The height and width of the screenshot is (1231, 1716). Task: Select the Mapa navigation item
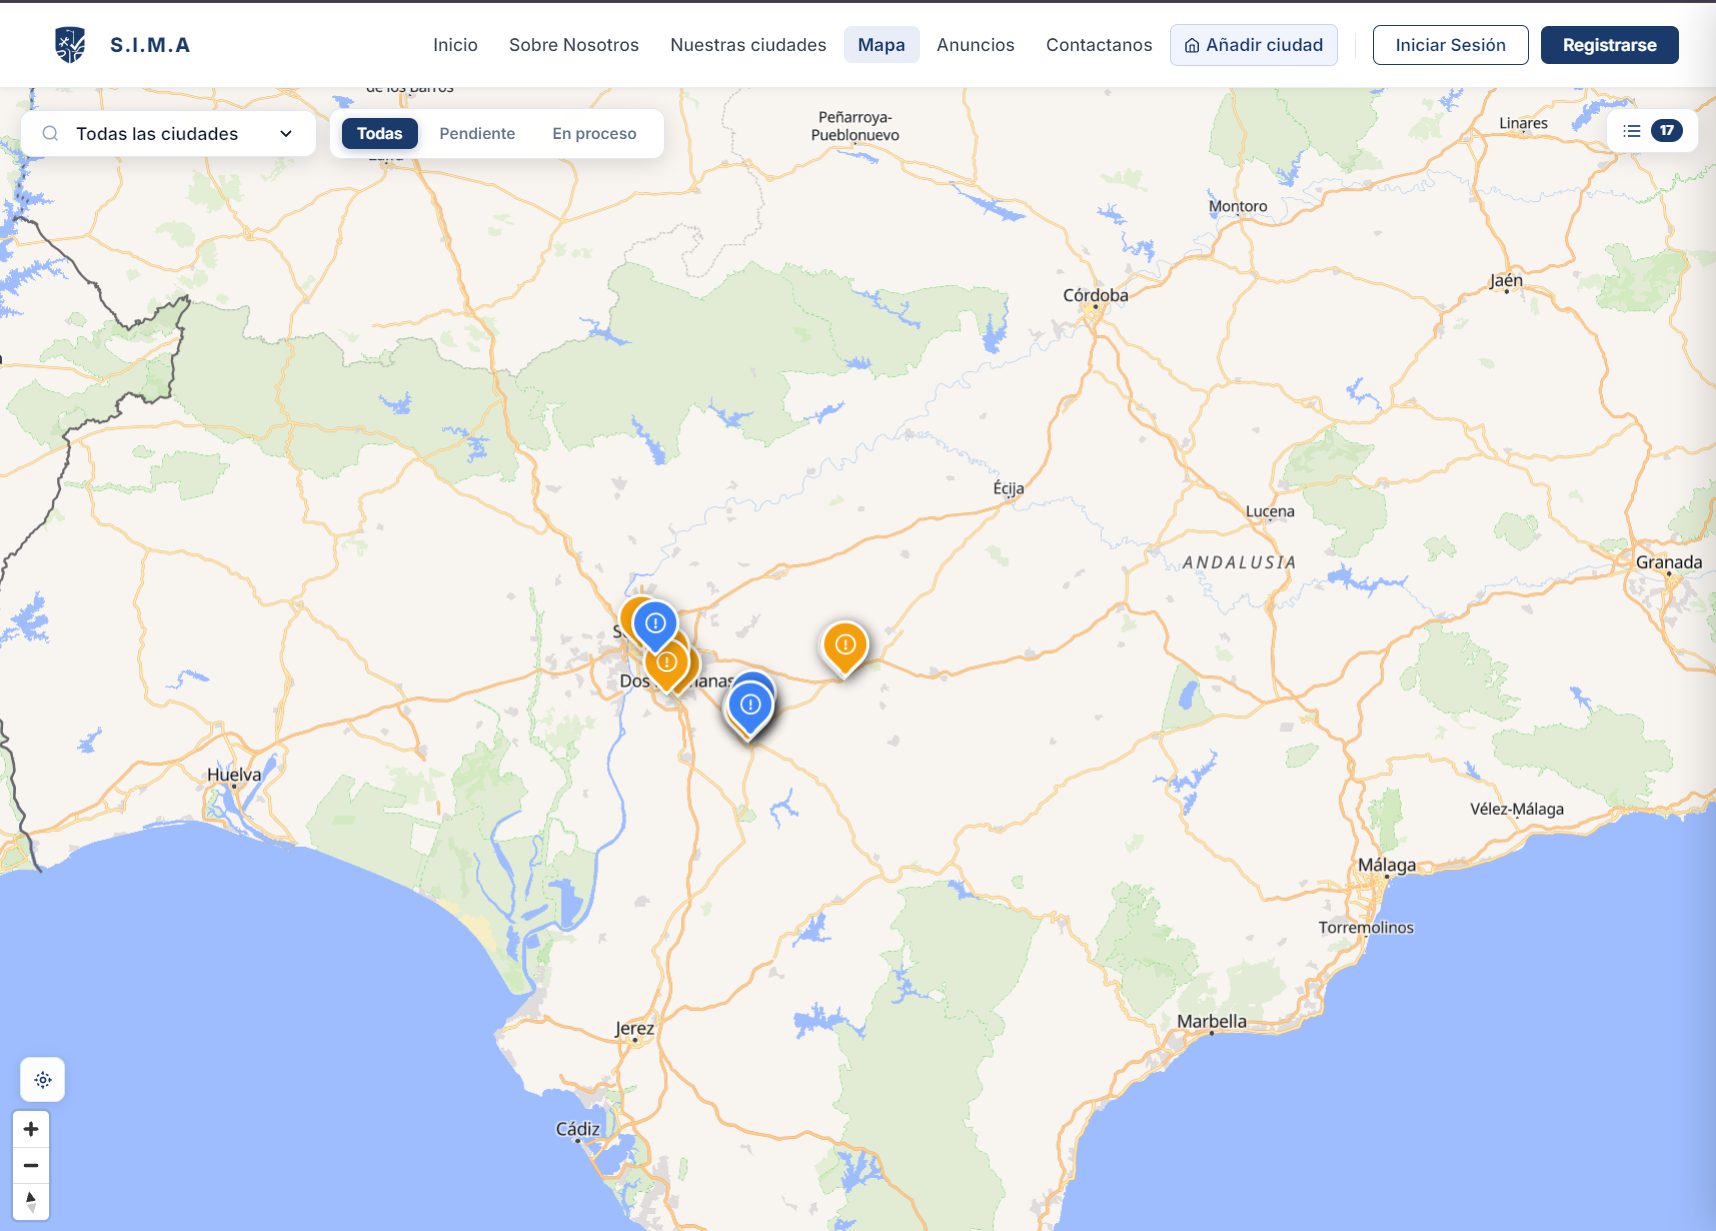(x=881, y=45)
